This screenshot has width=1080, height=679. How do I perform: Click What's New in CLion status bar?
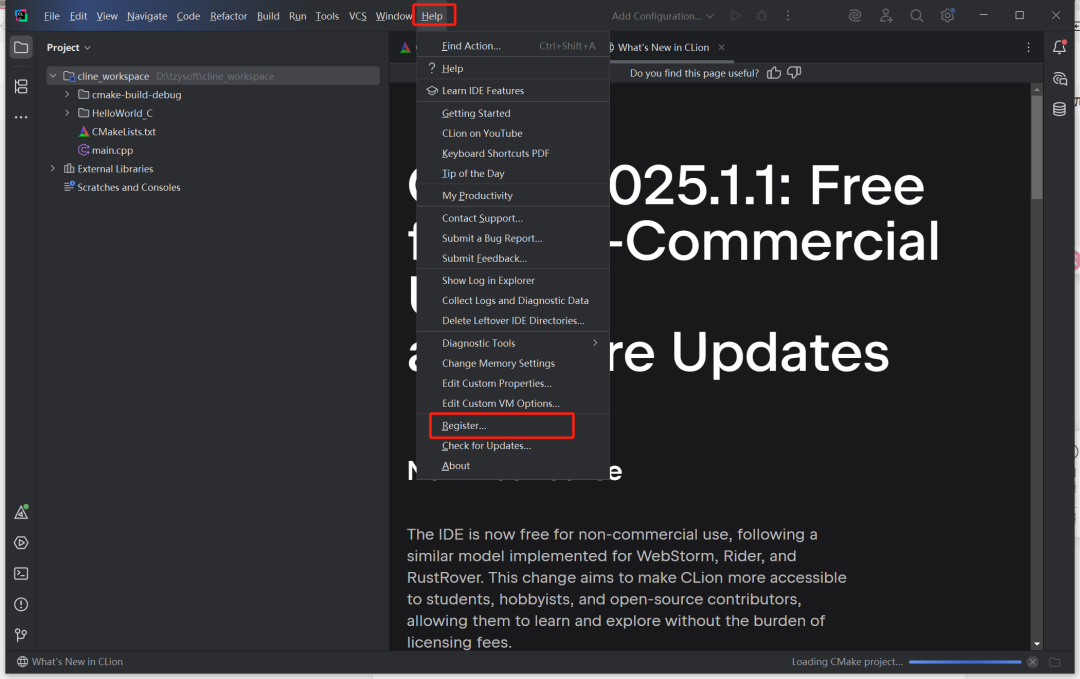tap(70, 662)
